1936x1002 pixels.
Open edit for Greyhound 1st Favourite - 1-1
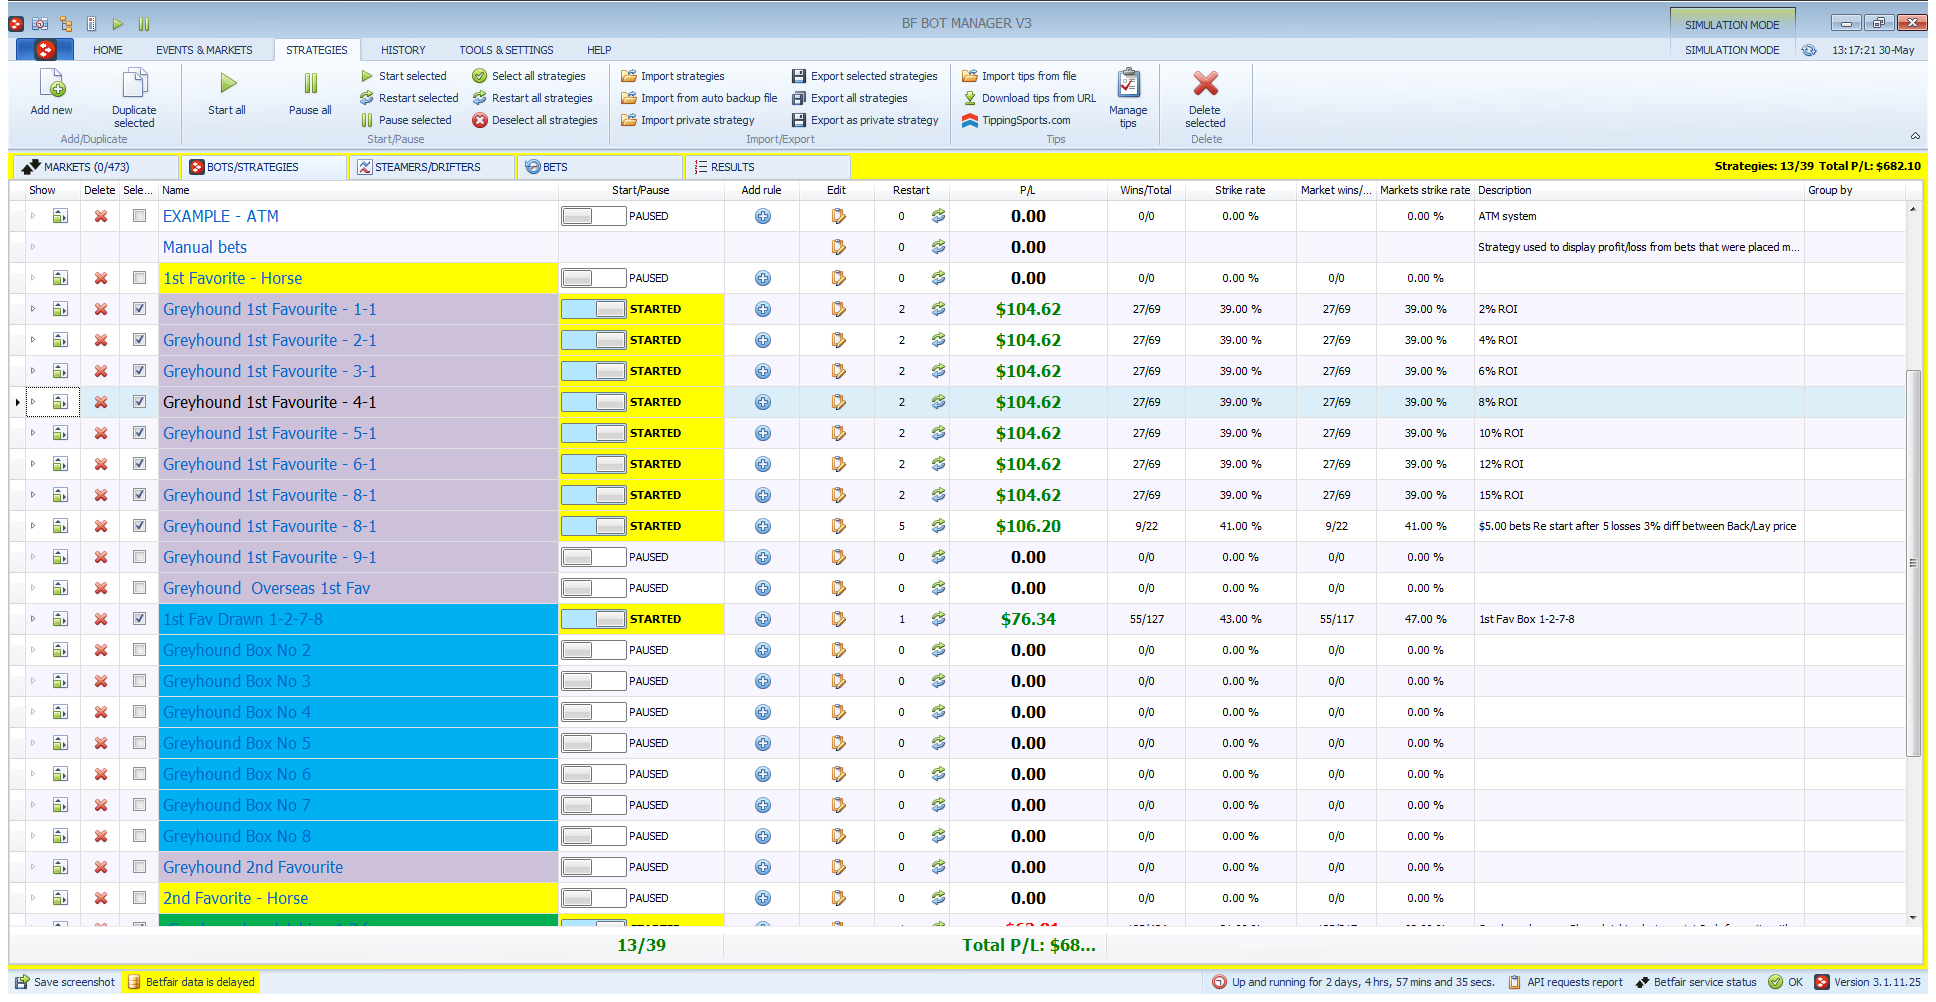coord(838,309)
